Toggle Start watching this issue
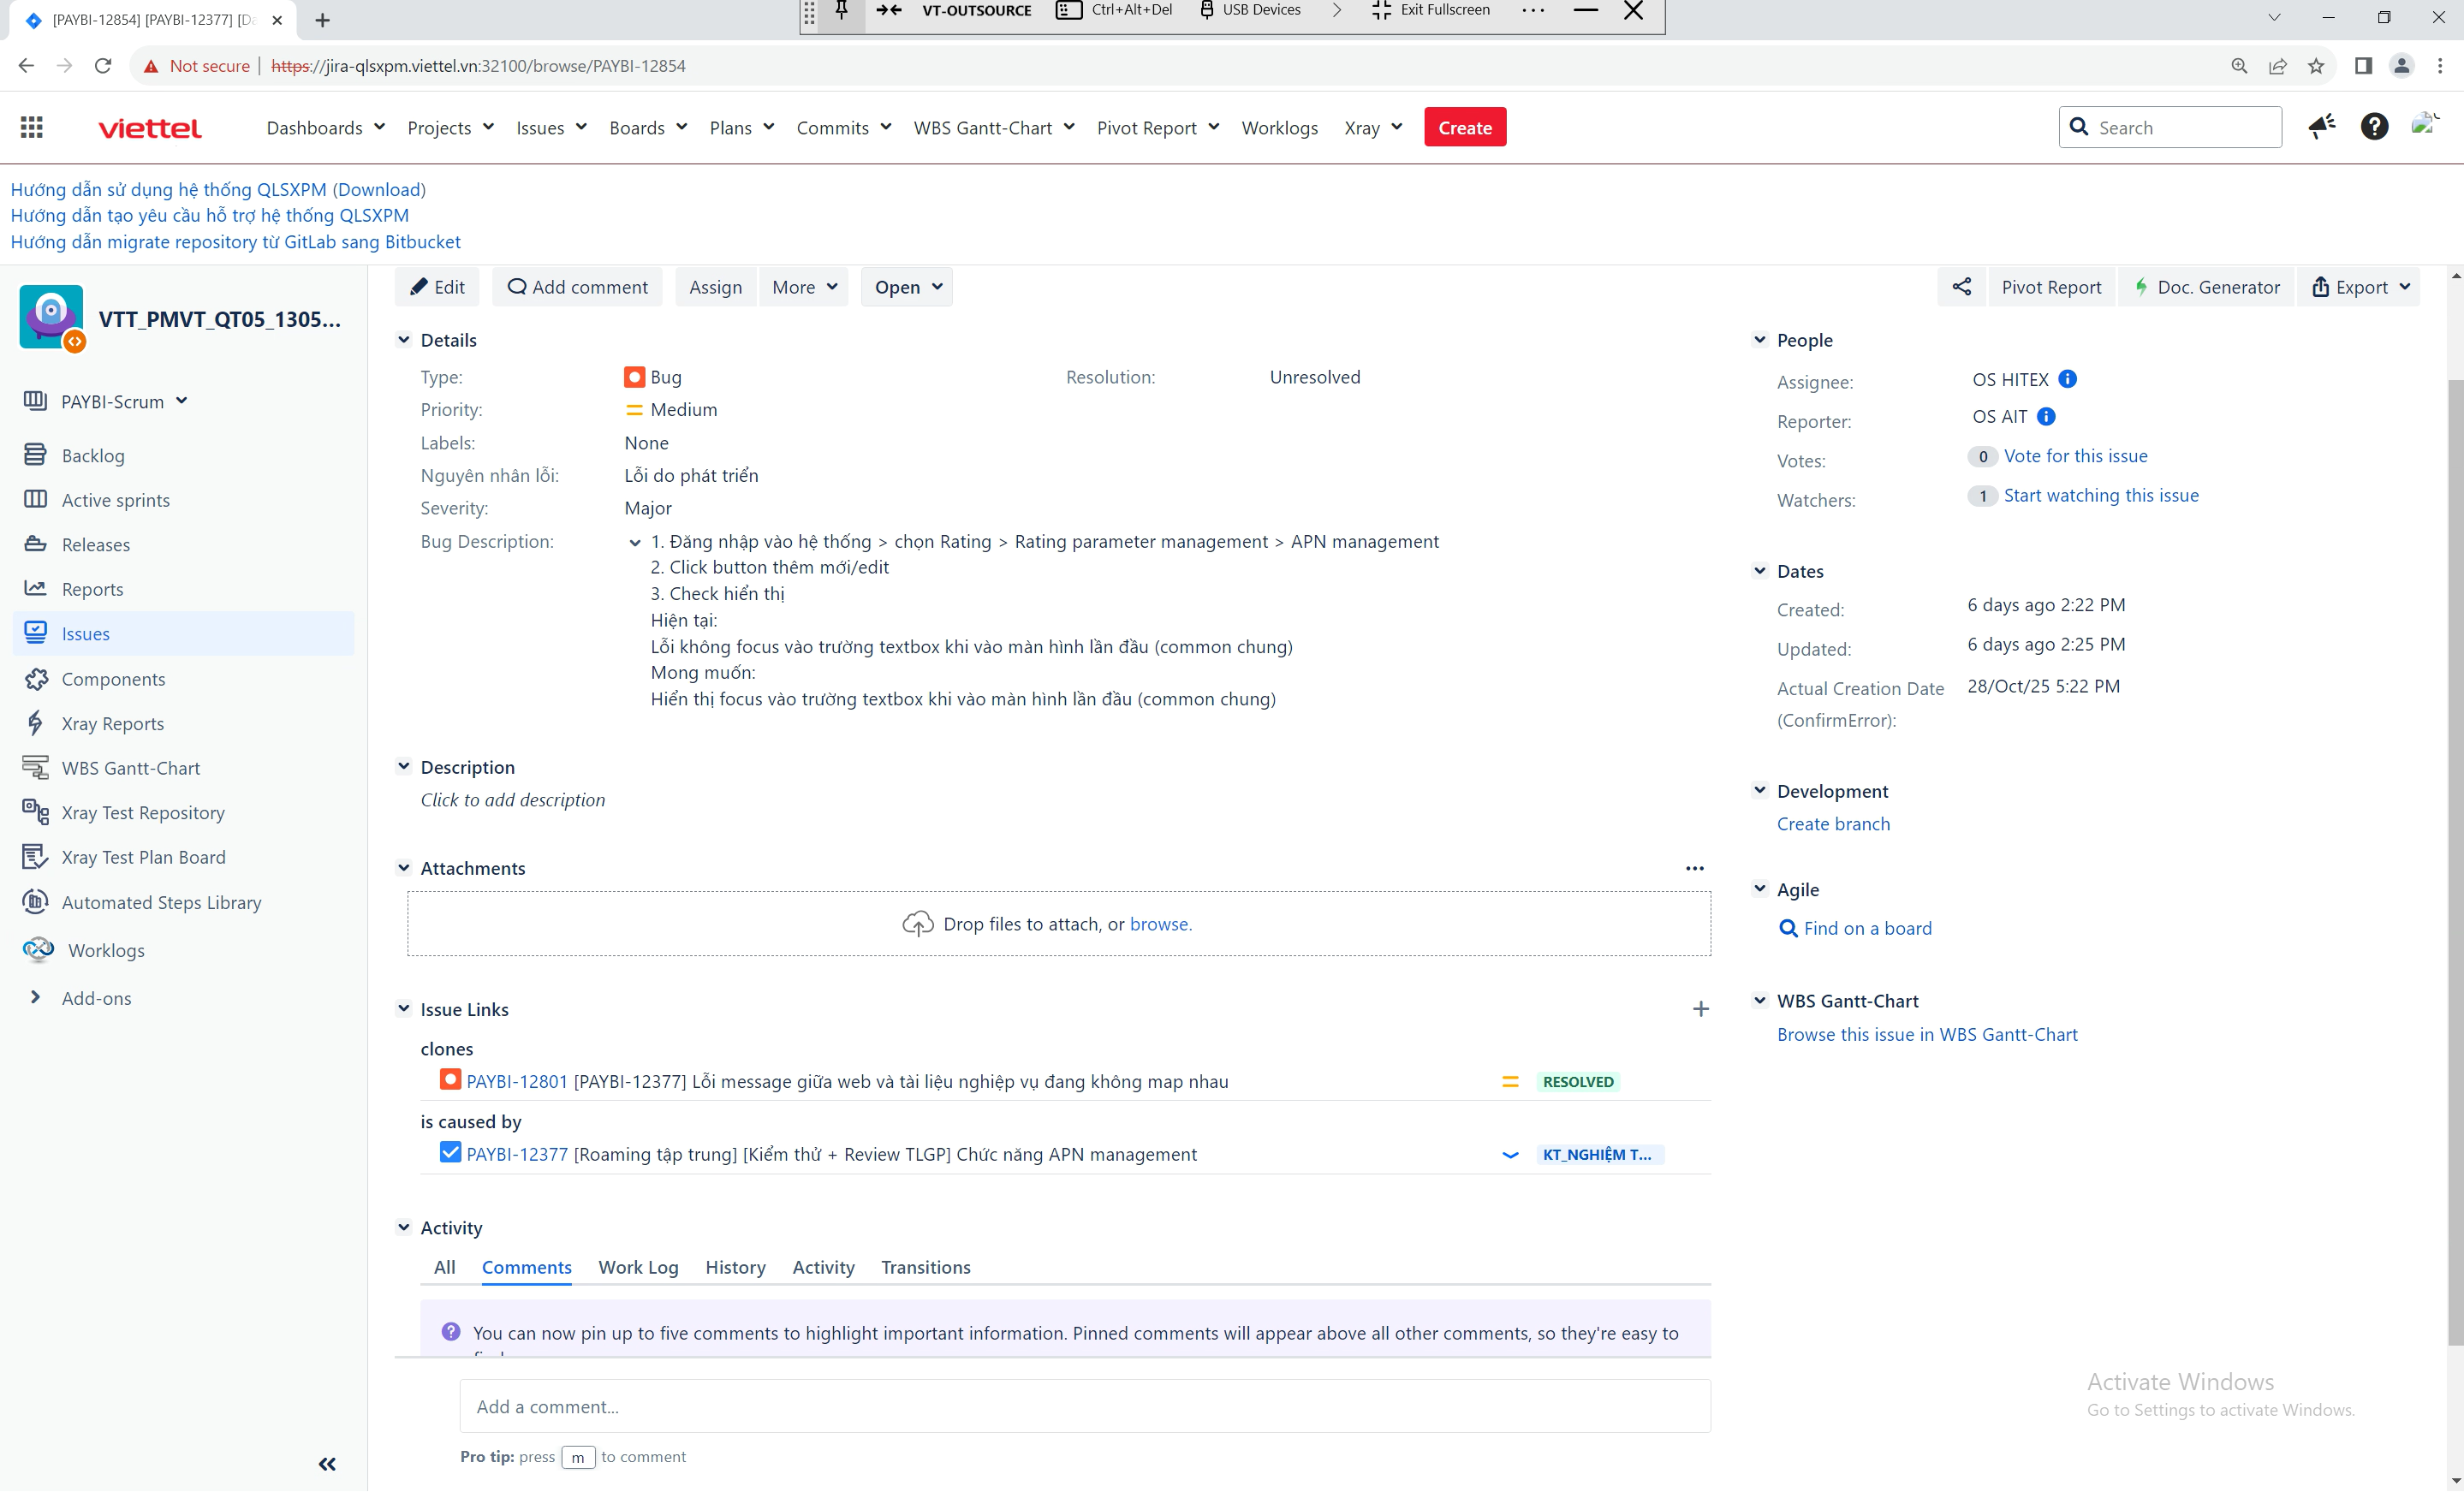Viewport: 2464px width, 1492px height. pos(2100,495)
